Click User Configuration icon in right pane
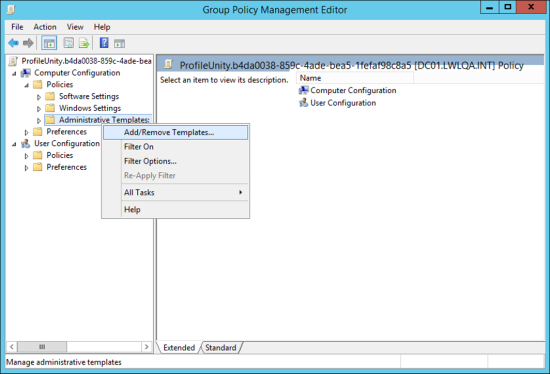The height and width of the screenshot is (374, 550). pyautogui.click(x=303, y=103)
